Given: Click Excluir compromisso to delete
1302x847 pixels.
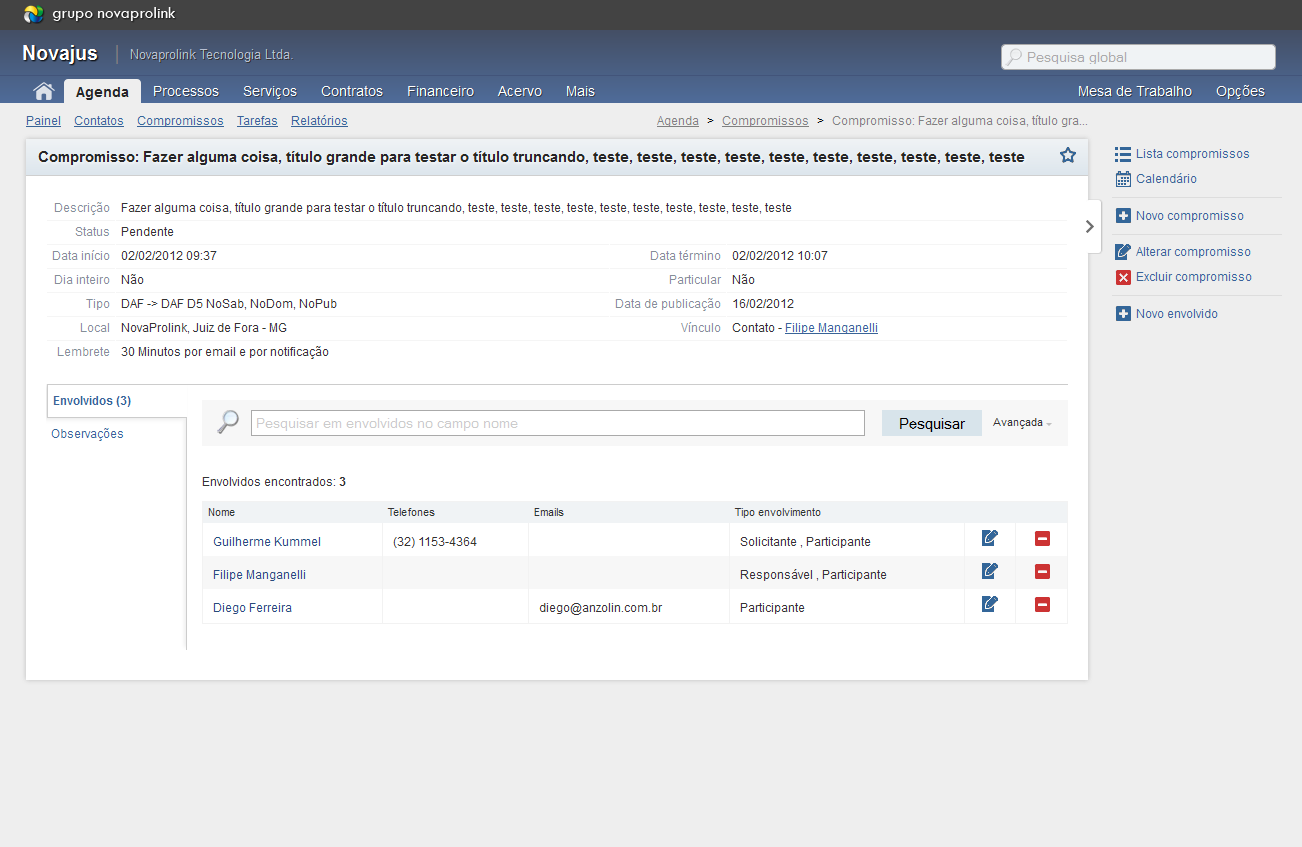Looking at the screenshot, I should tap(1193, 277).
